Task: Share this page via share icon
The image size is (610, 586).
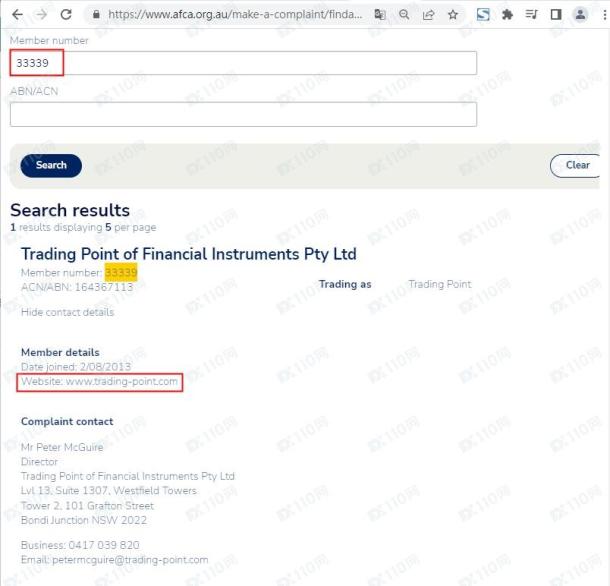Action: pos(428,15)
